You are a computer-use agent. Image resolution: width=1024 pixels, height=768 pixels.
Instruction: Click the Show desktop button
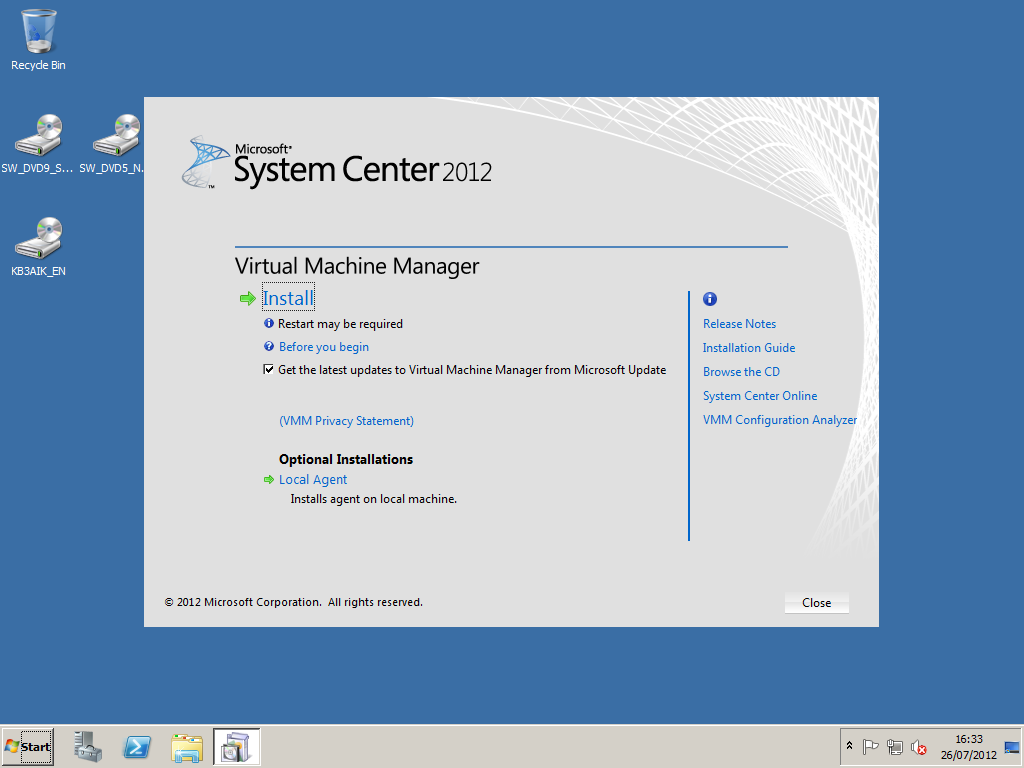click(x=1012, y=746)
